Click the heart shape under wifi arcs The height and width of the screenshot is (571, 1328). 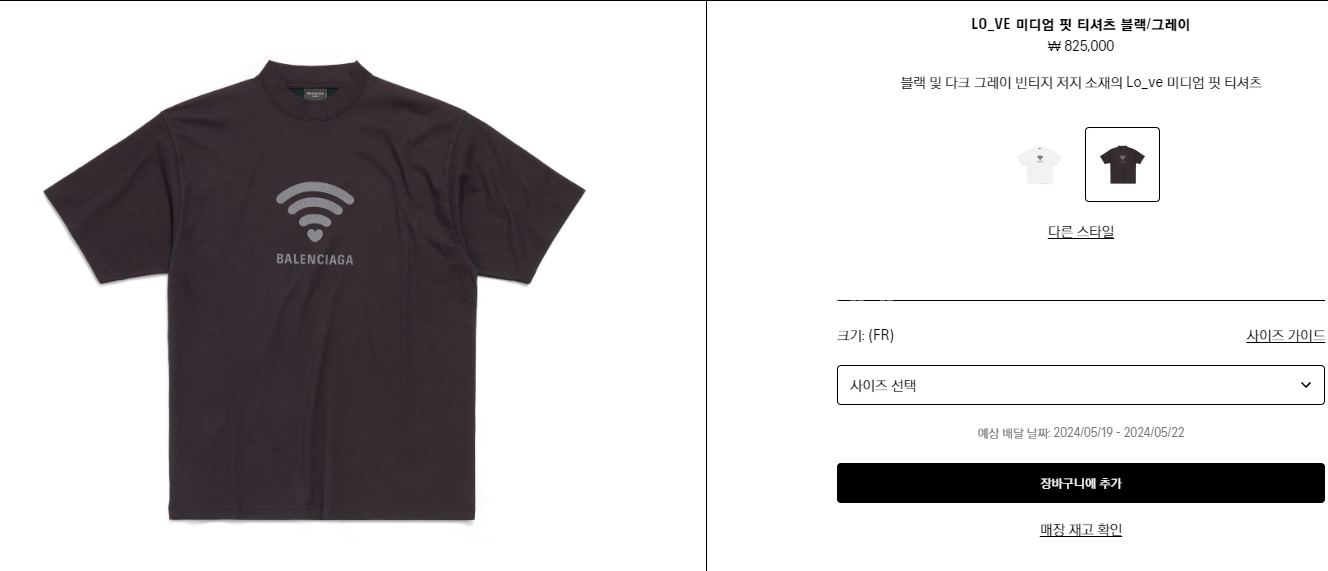(315, 237)
